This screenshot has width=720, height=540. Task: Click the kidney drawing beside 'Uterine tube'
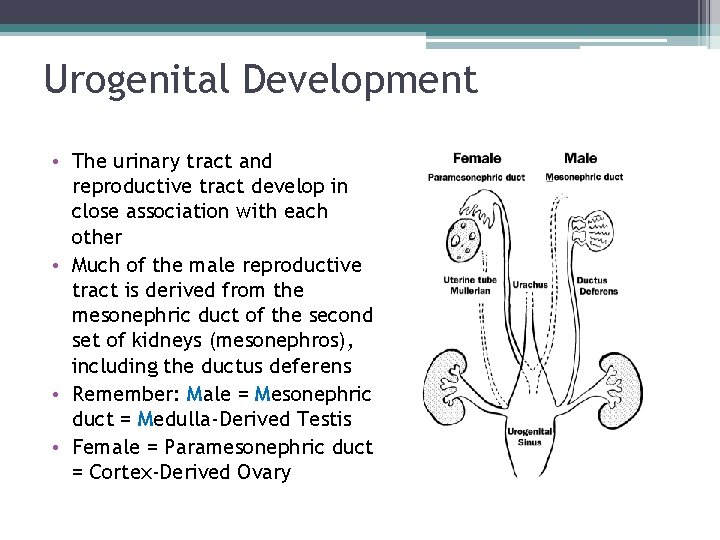pyautogui.click(x=445, y=387)
